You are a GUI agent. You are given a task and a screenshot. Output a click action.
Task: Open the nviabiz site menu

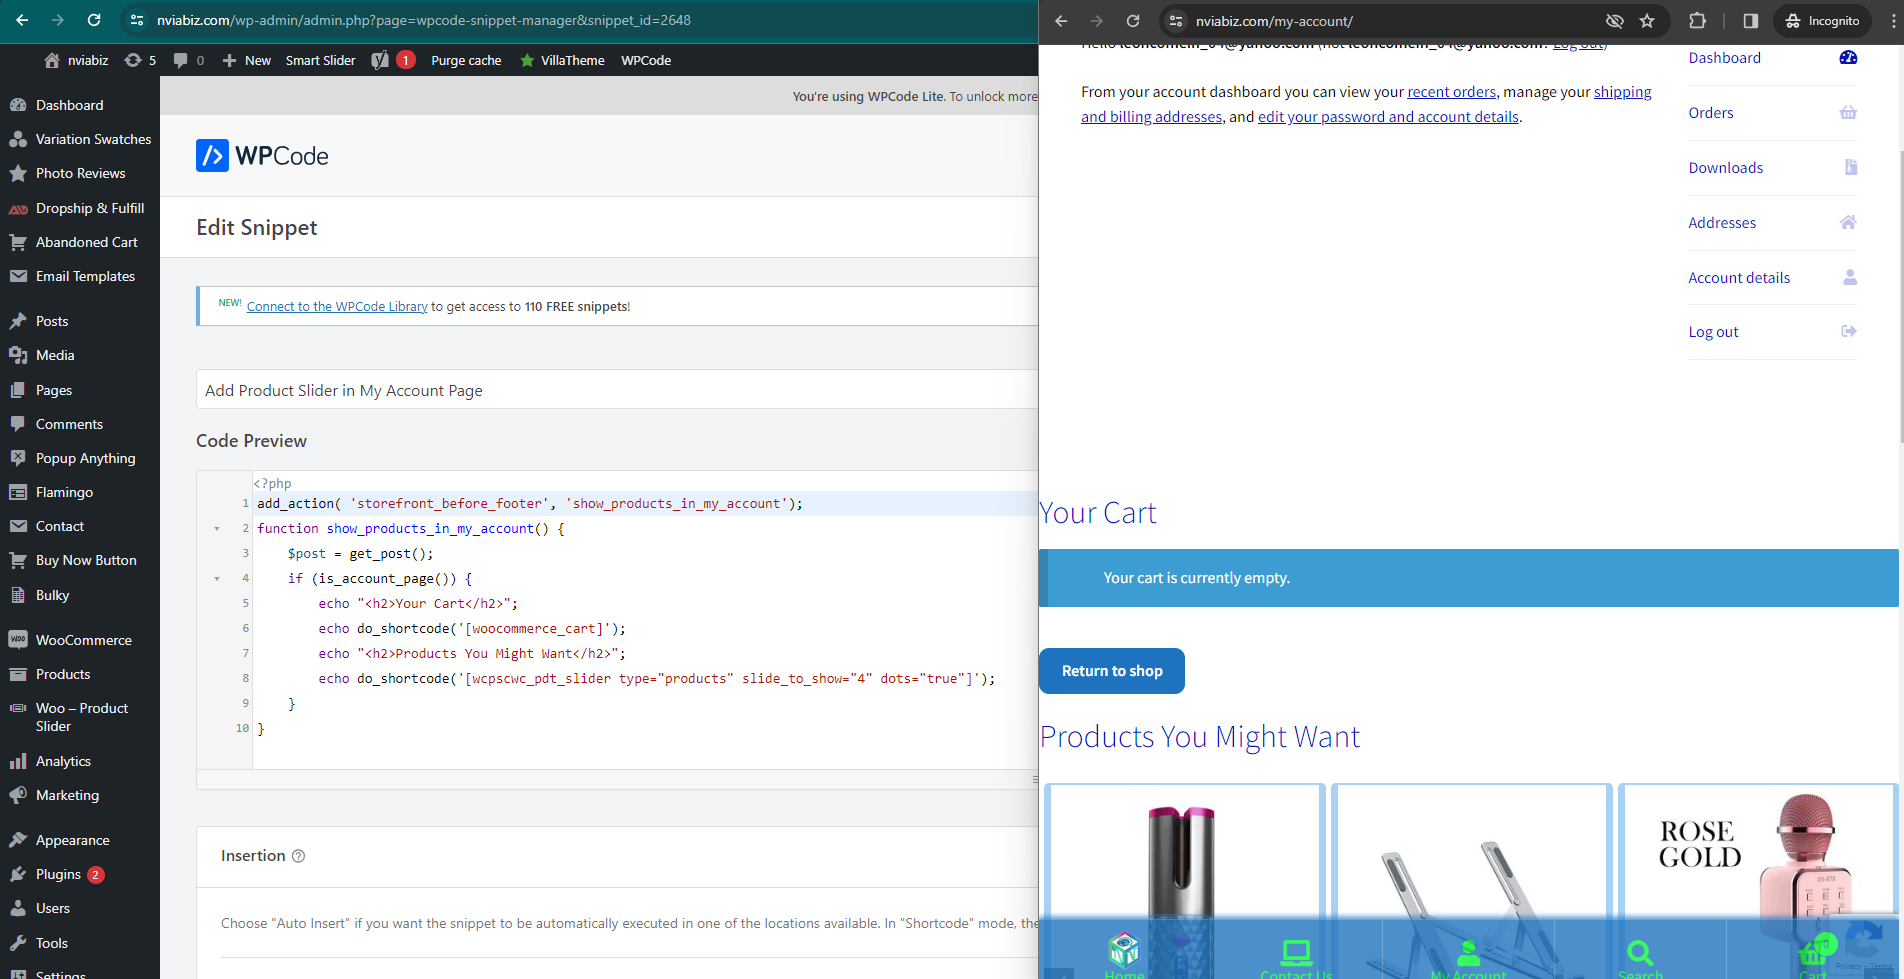(76, 60)
